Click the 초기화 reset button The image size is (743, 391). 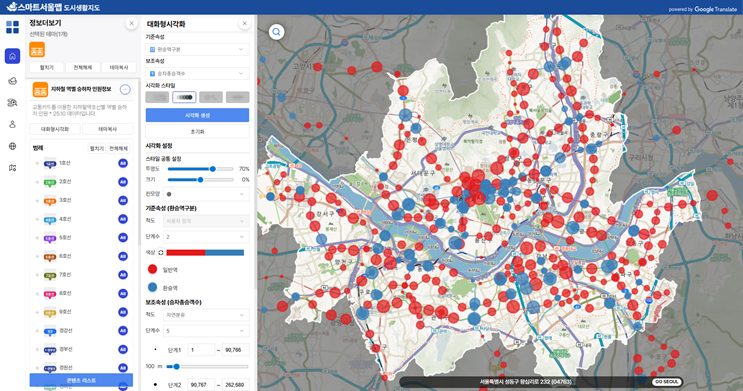[x=197, y=132]
